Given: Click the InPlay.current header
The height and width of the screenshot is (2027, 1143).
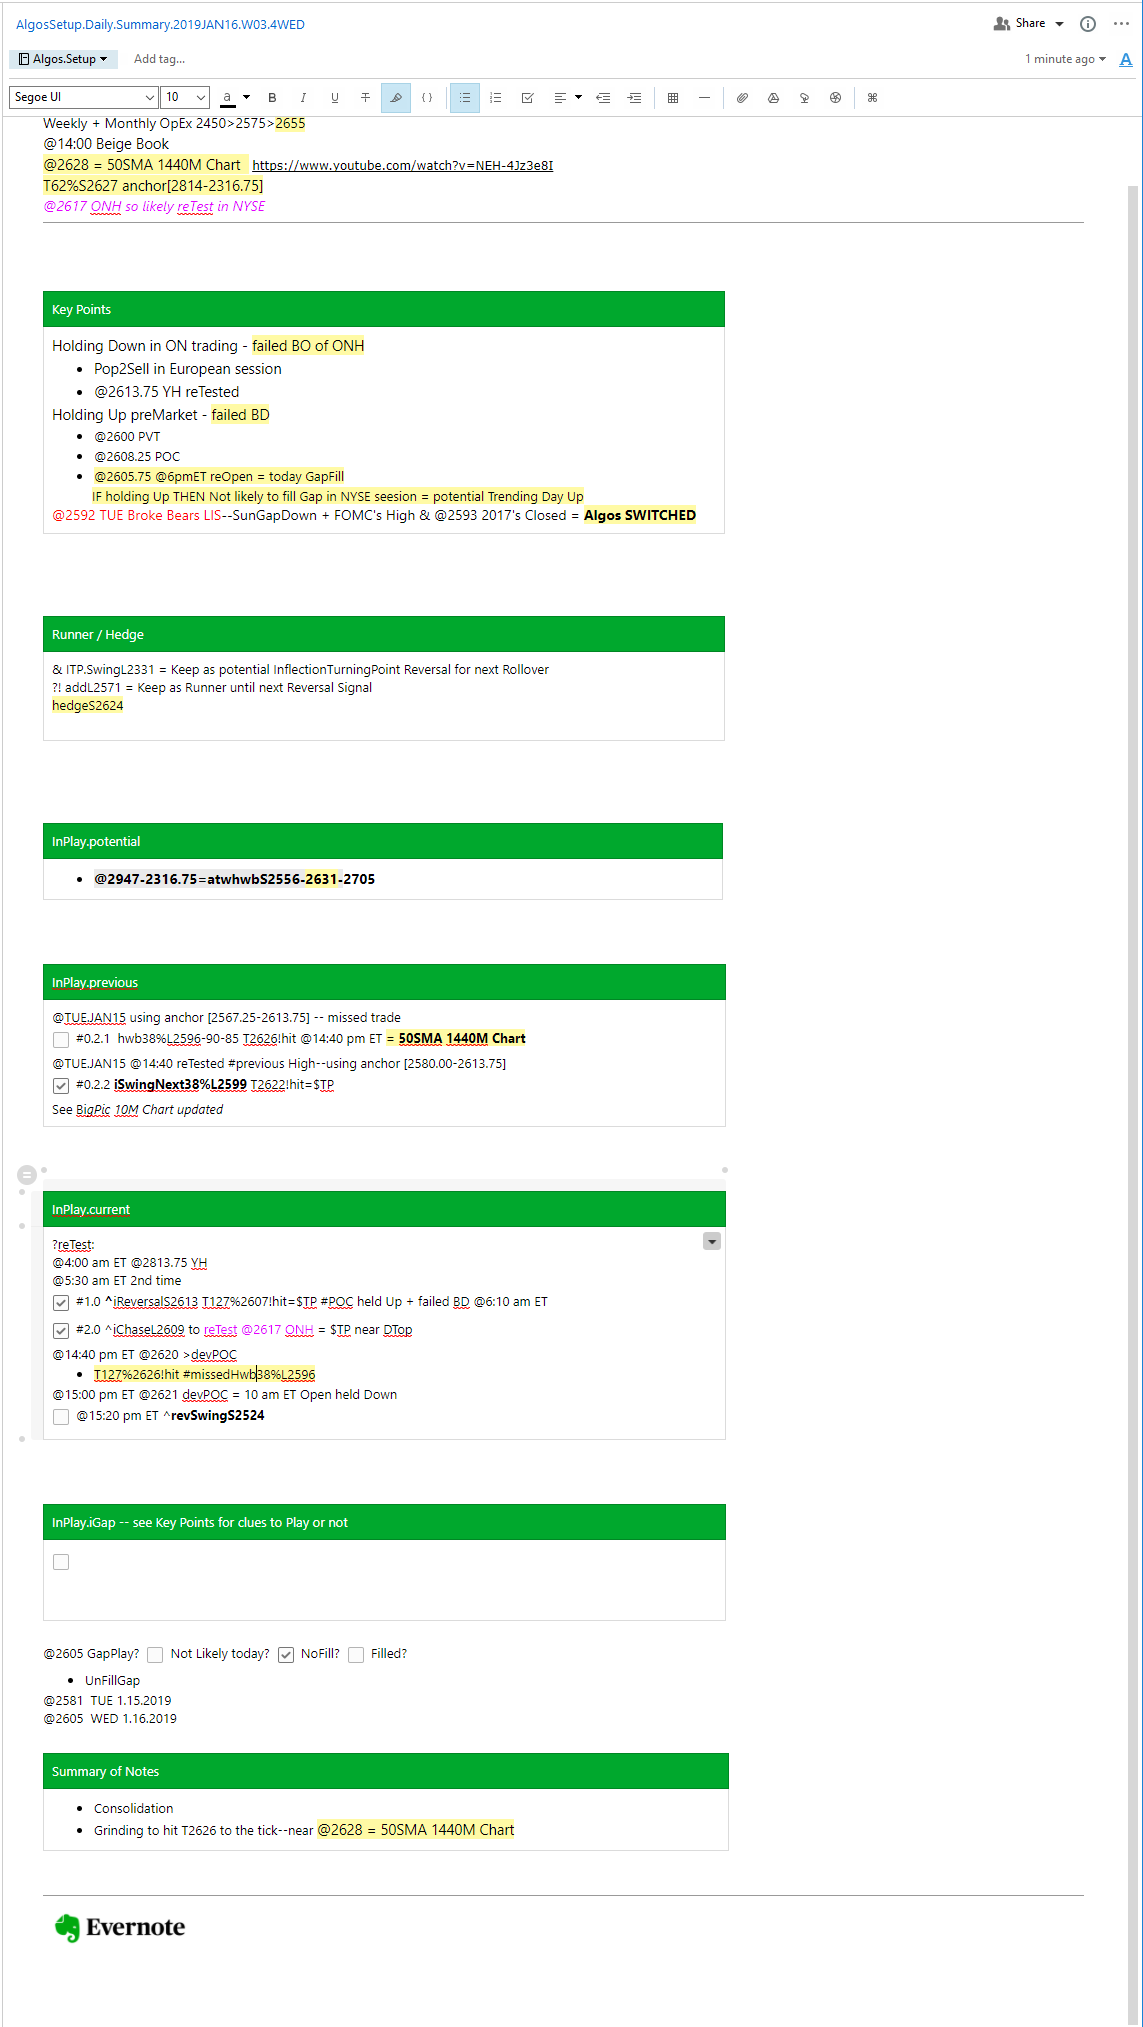Looking at the screenshot, I should coord(384,1210).
